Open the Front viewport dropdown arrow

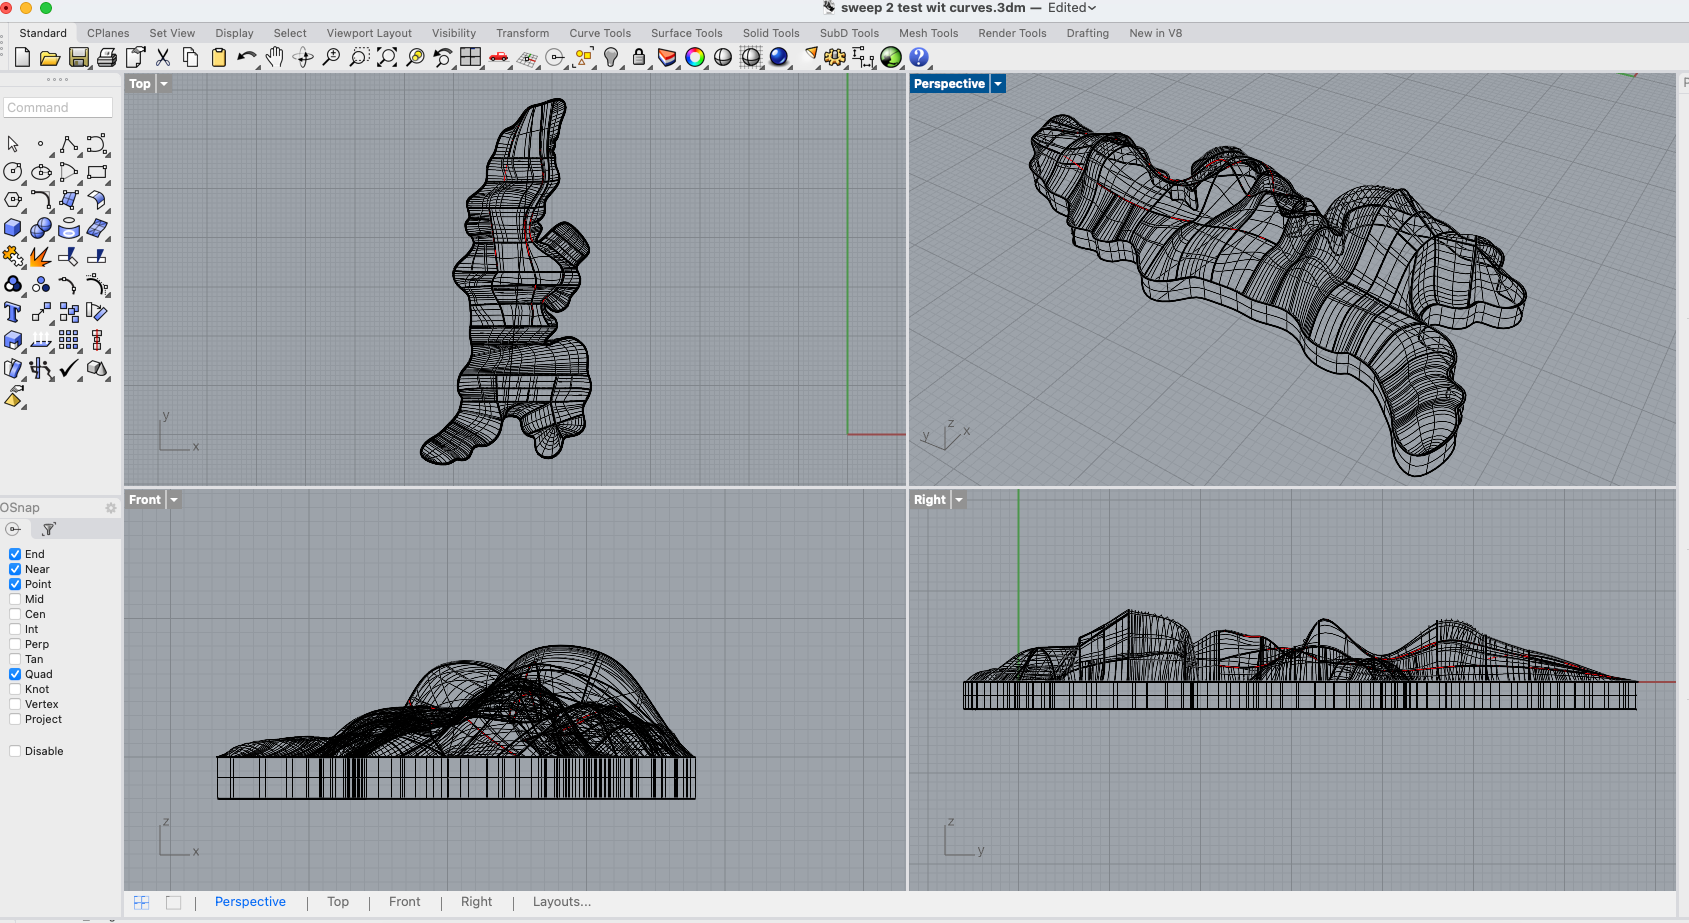tap(174, 500)
